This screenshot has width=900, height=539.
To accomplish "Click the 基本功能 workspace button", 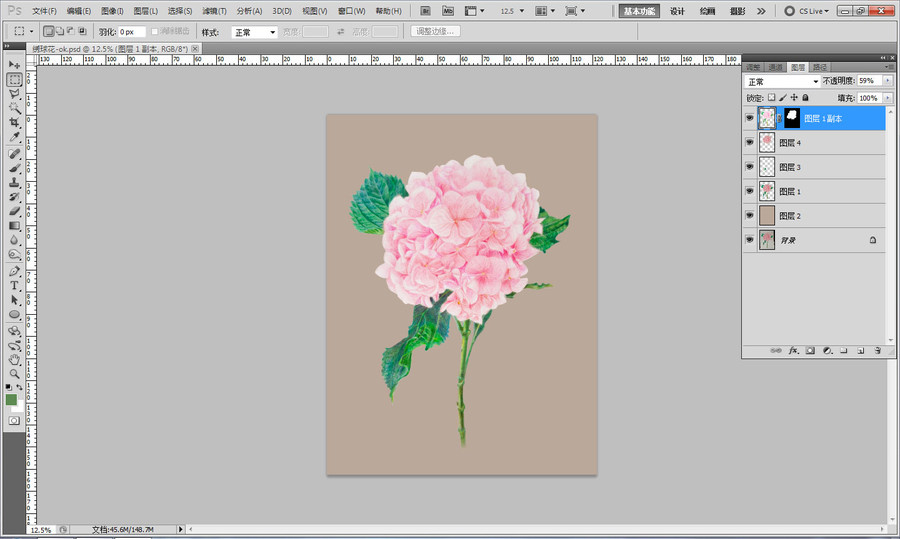I will click(x=639, y=11).
